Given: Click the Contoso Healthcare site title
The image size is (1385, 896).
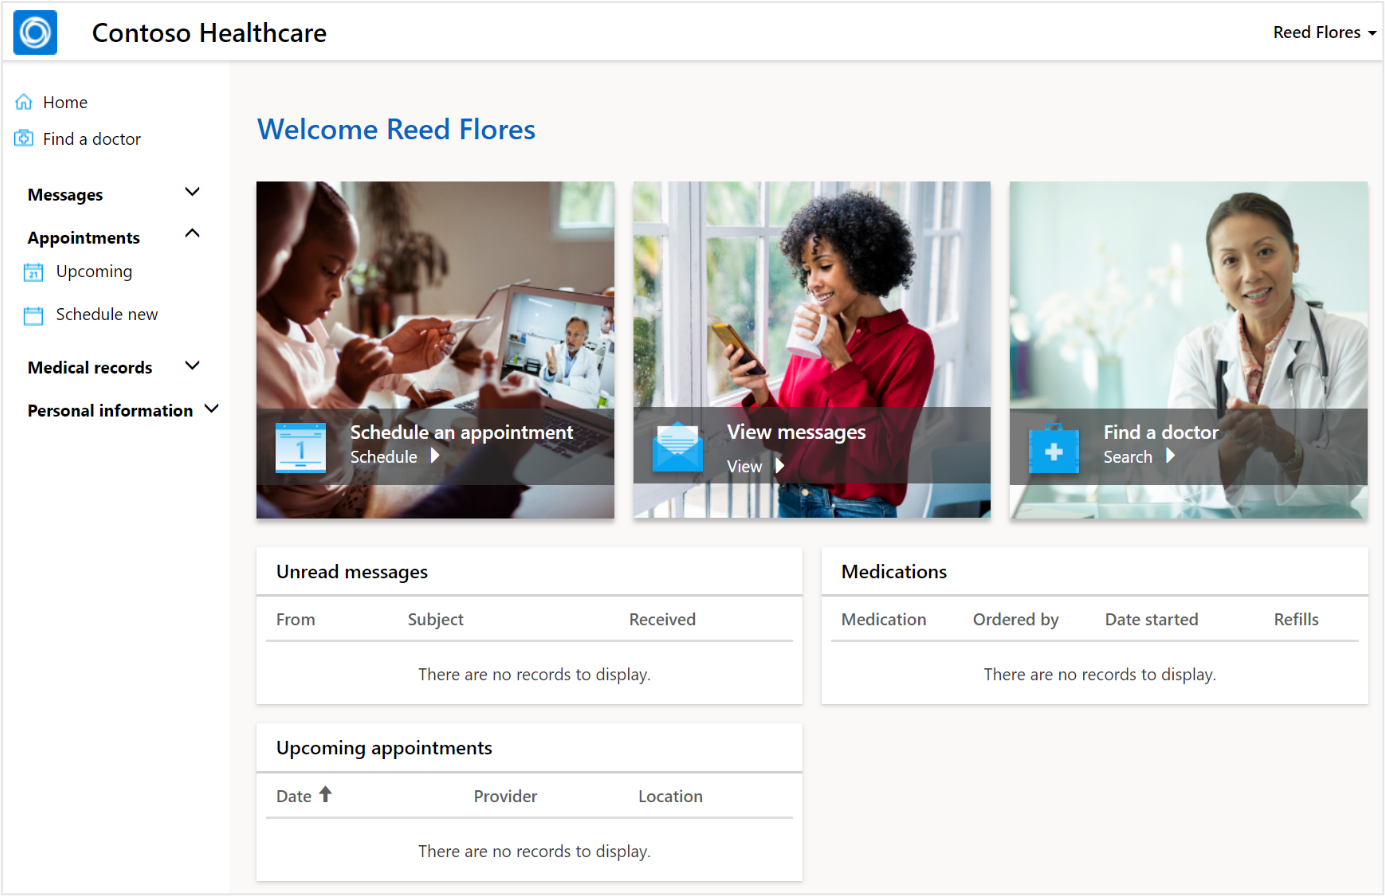Looking at the screenshot, I should pyautogui.click(x=209, y=33).
